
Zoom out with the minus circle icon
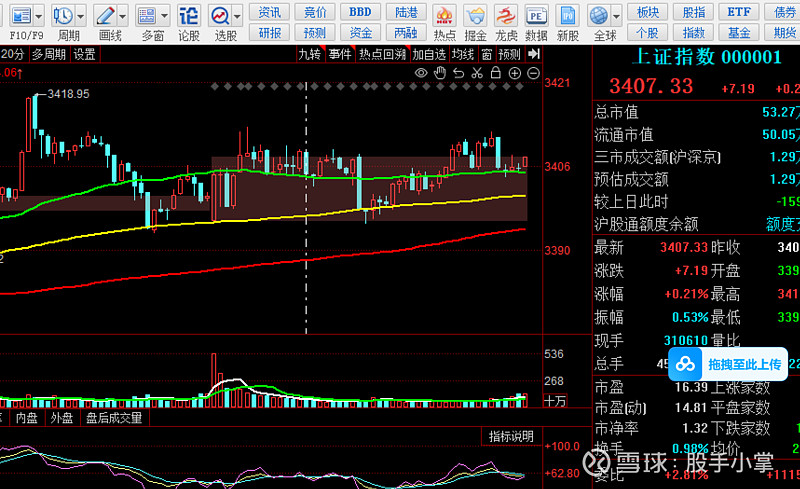[x=533, y=74]
